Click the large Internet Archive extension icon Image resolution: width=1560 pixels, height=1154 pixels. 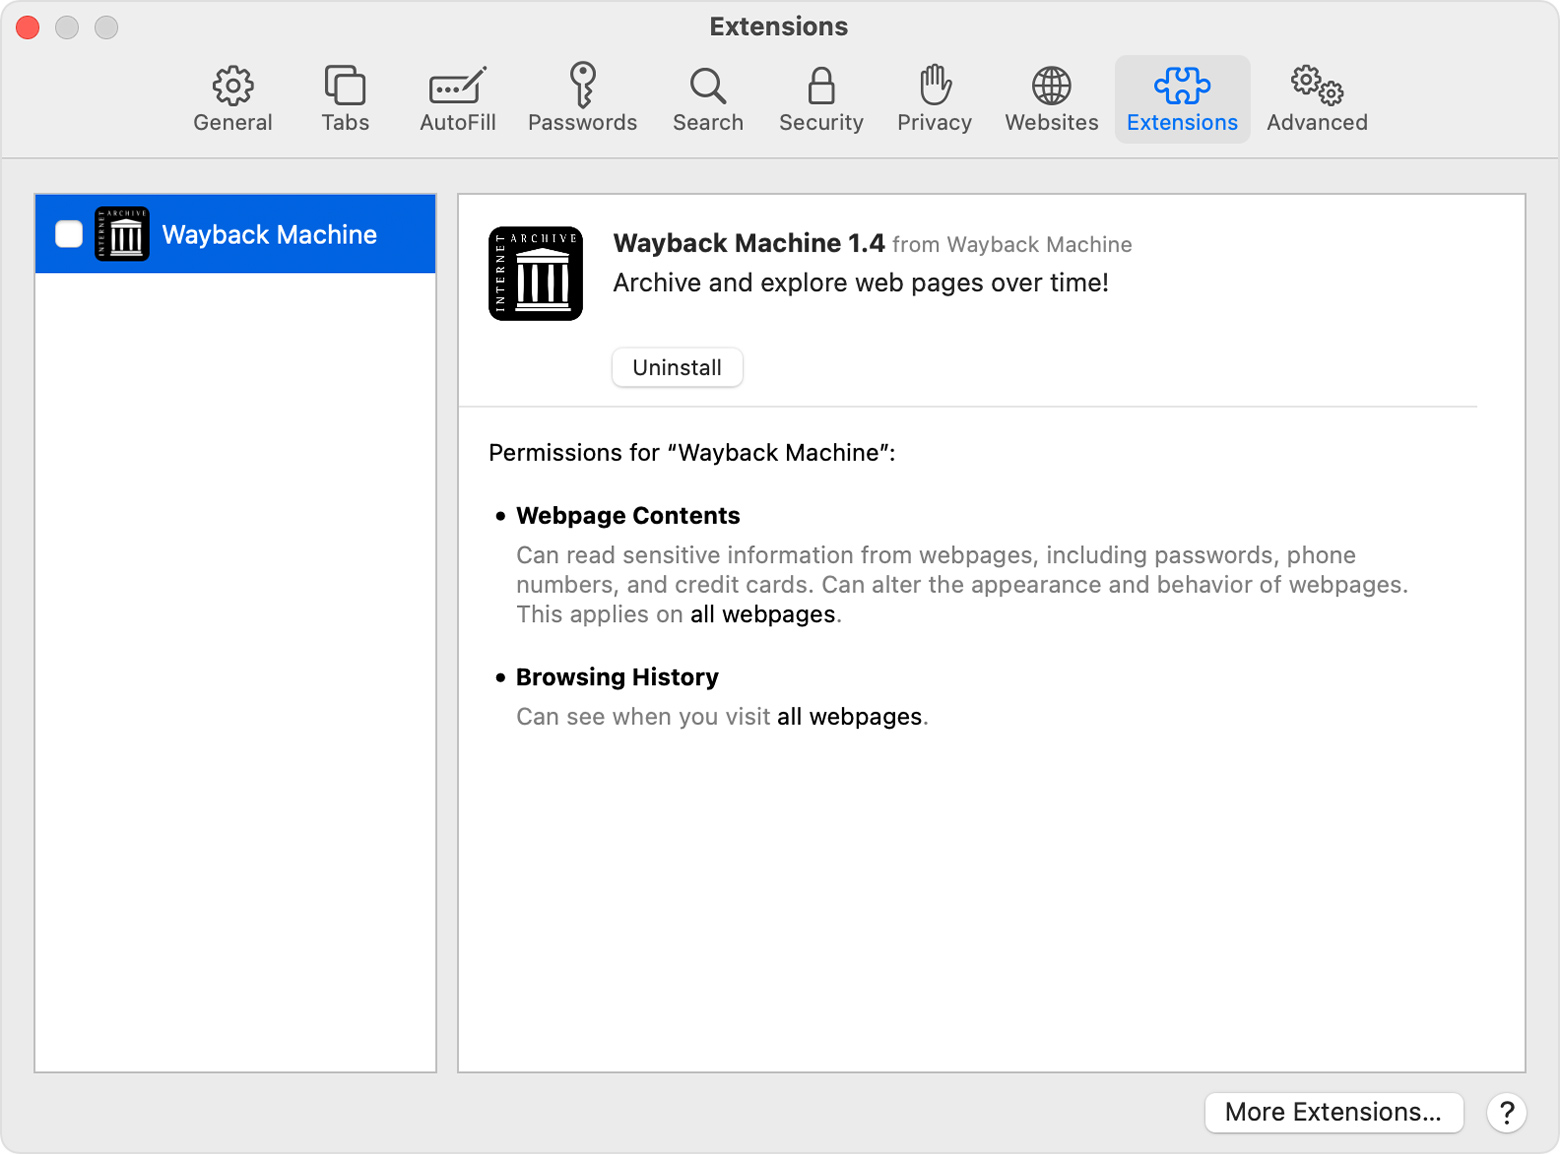[536, 273]
